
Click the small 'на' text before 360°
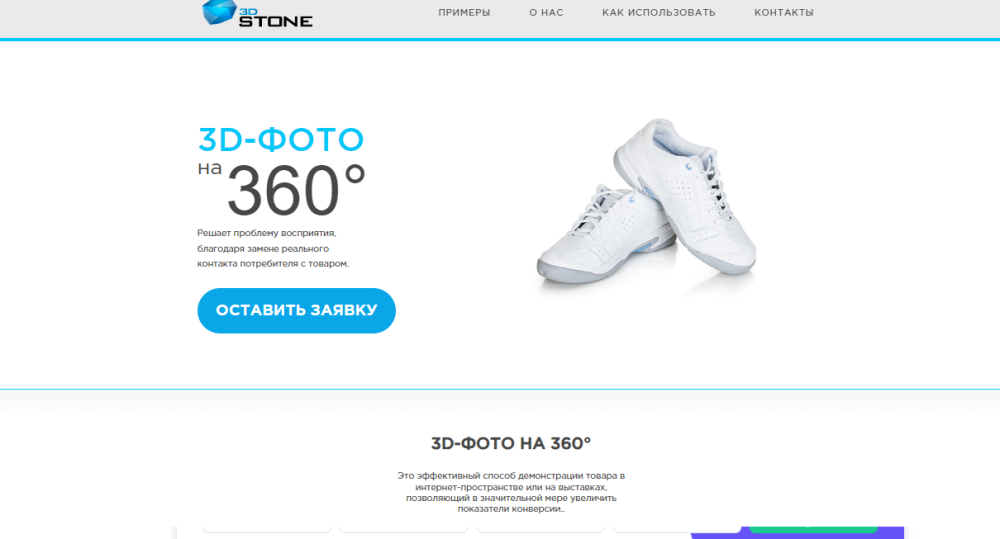(209, 169)
